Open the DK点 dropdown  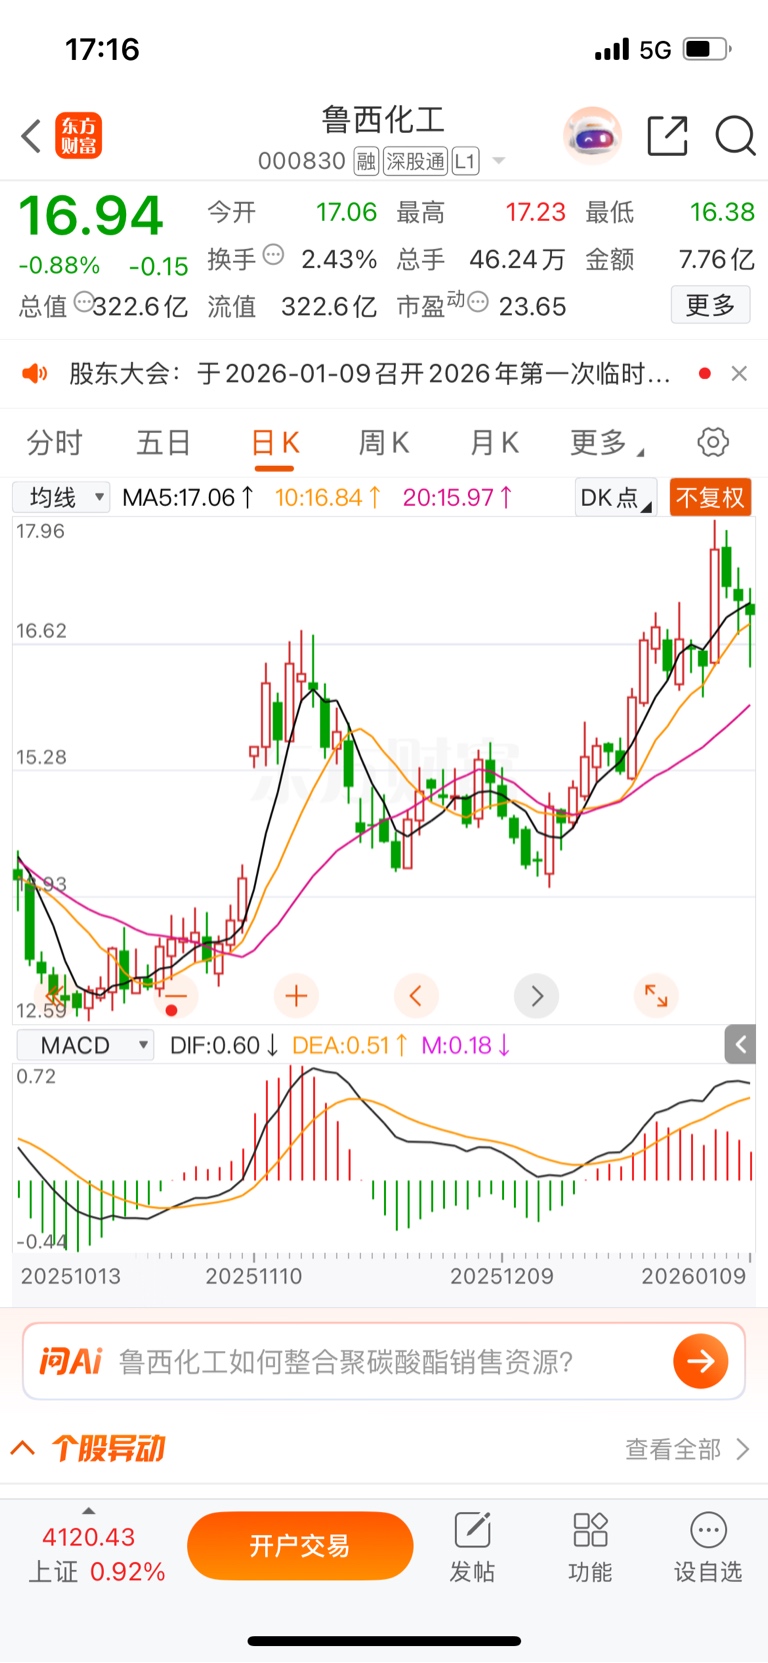(615, 497)
